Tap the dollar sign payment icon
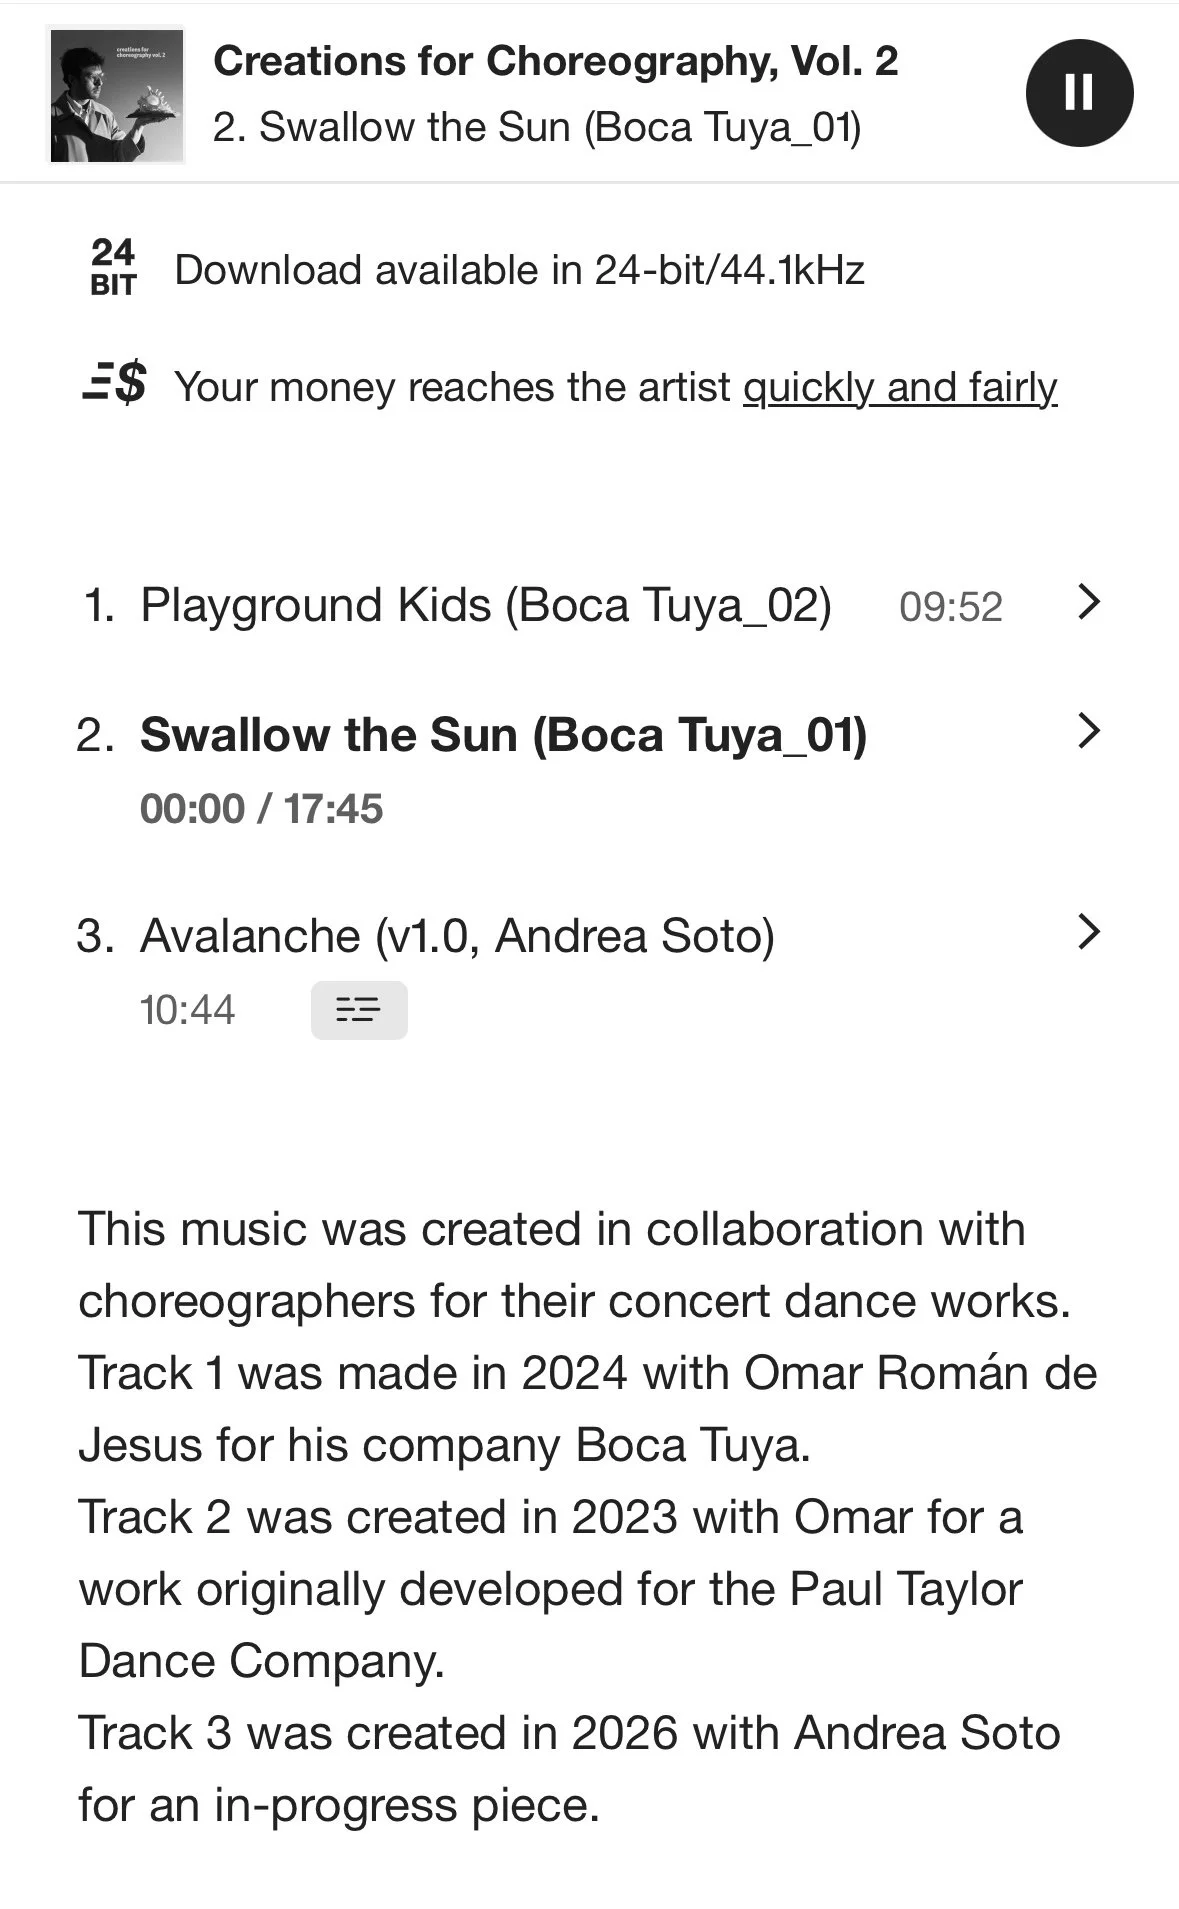The image size is (1179, 1909). [114, 384]
